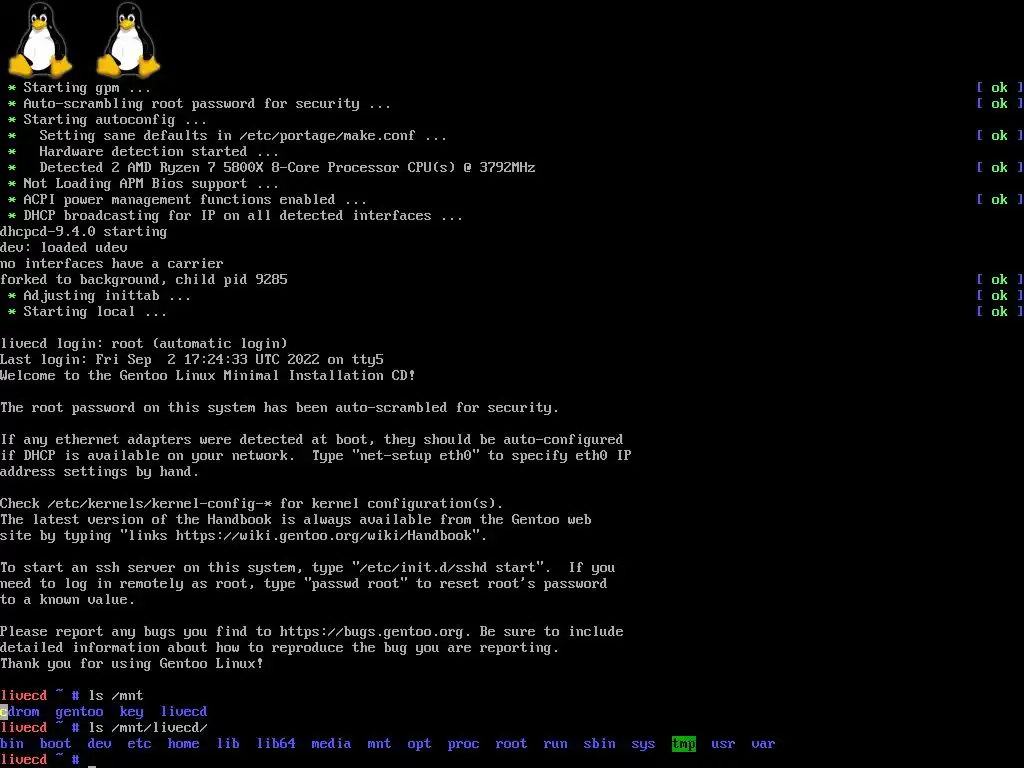Click the 'proc' directory entry

pyautogui.click(x=463, y=743)
